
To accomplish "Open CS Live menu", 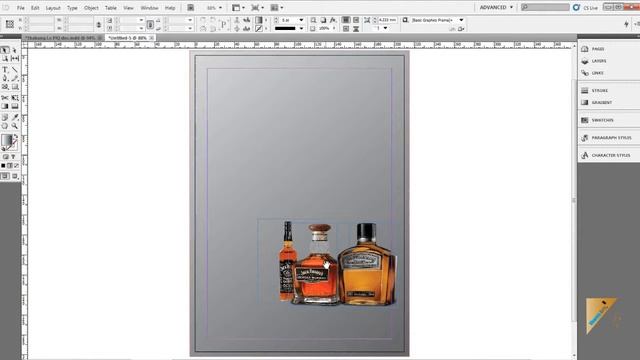I will tap(586, 8).
